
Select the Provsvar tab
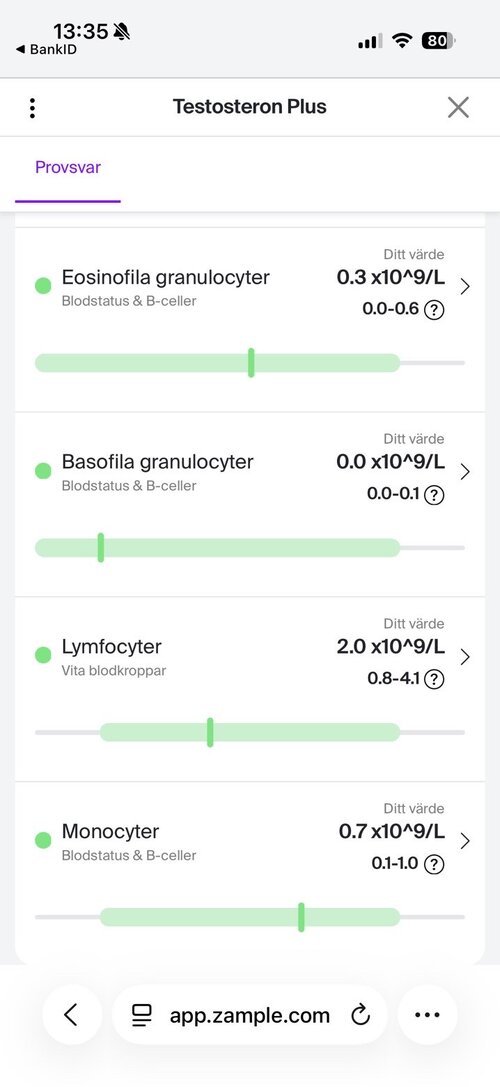(68, 168)
